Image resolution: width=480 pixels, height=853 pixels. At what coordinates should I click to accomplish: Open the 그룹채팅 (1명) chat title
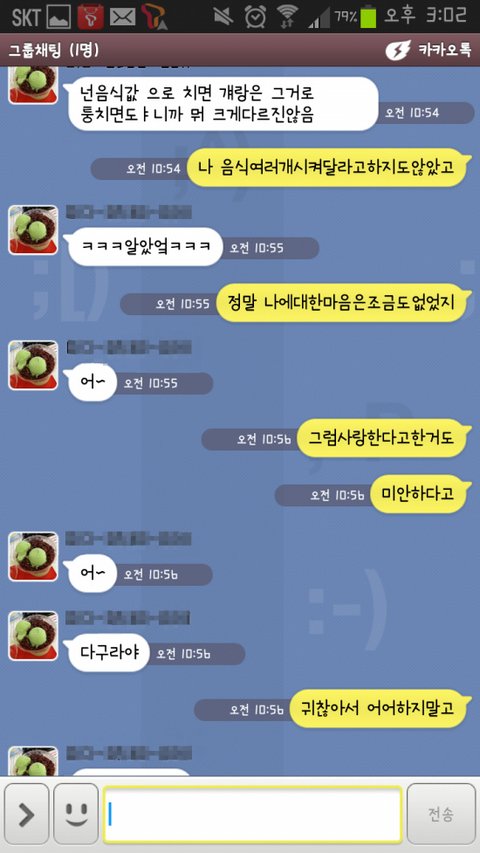coord(54,51)
